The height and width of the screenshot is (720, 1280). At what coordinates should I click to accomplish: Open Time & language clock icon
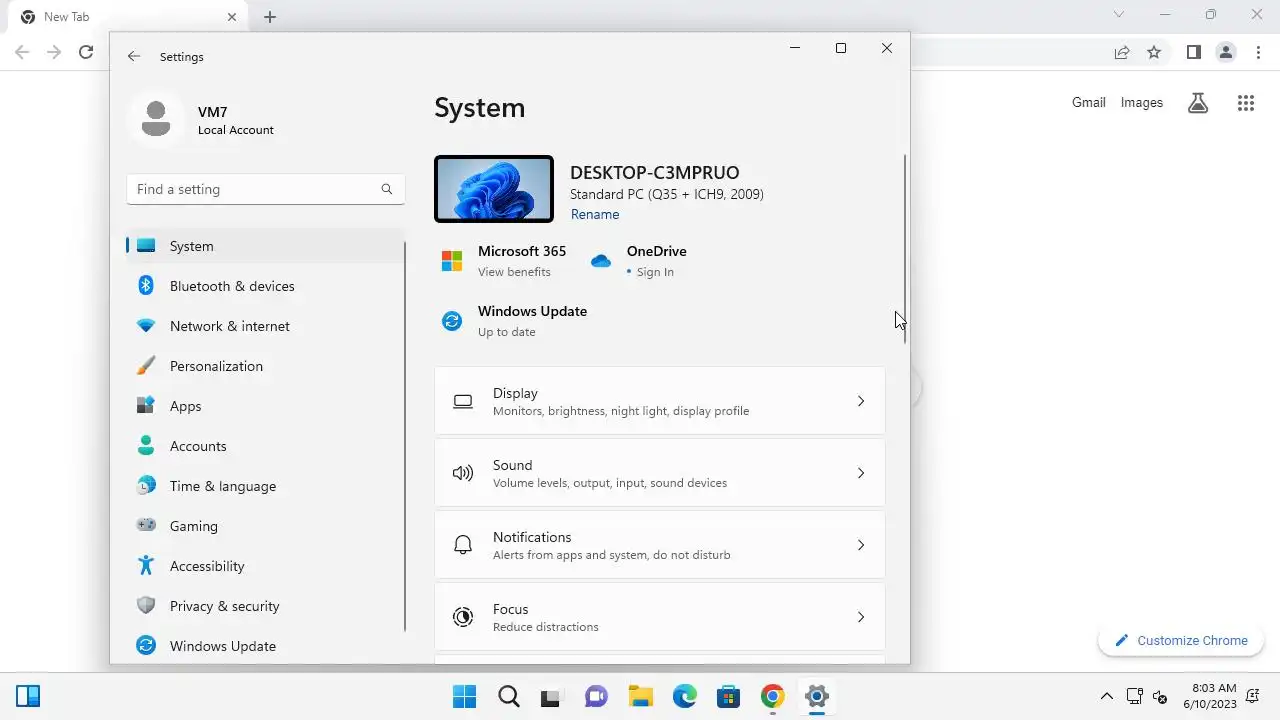click(146, 486)
